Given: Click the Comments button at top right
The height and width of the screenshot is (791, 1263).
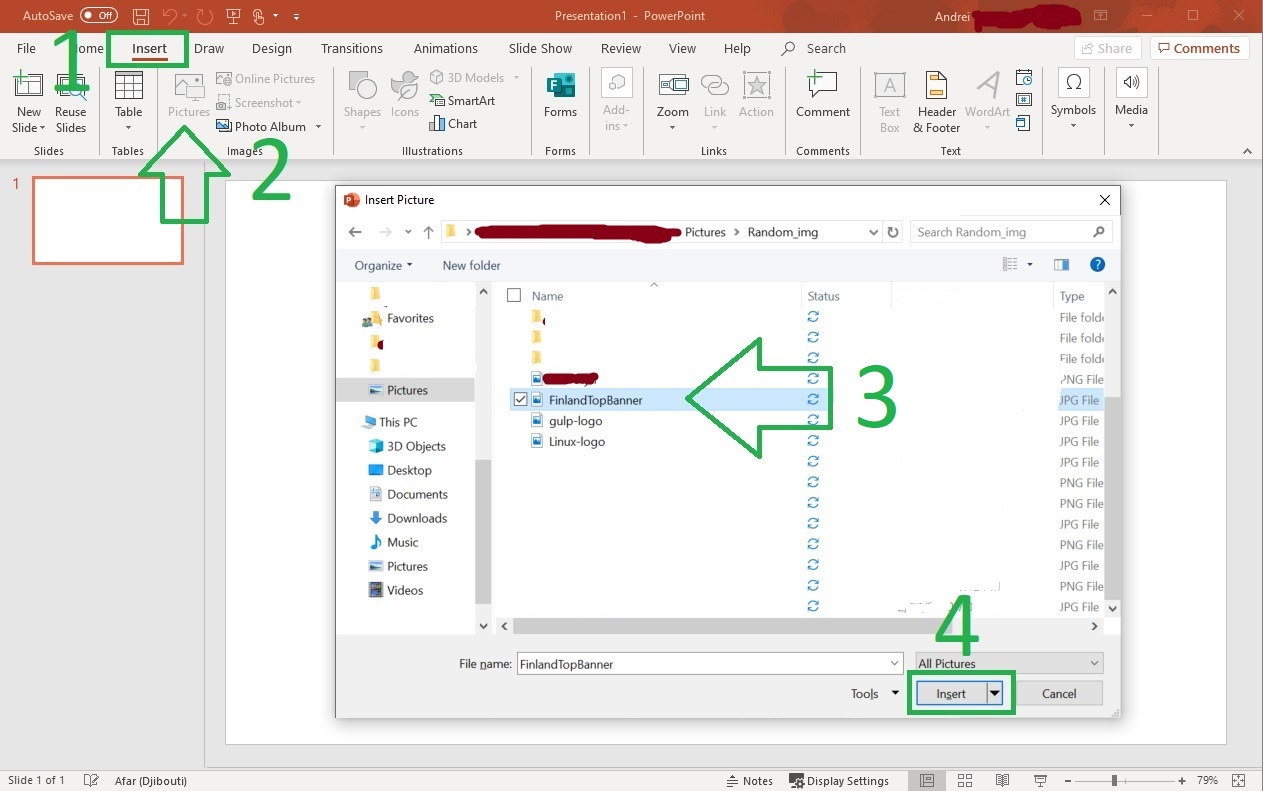Looking at the screenshot, I should point(1201,48).
